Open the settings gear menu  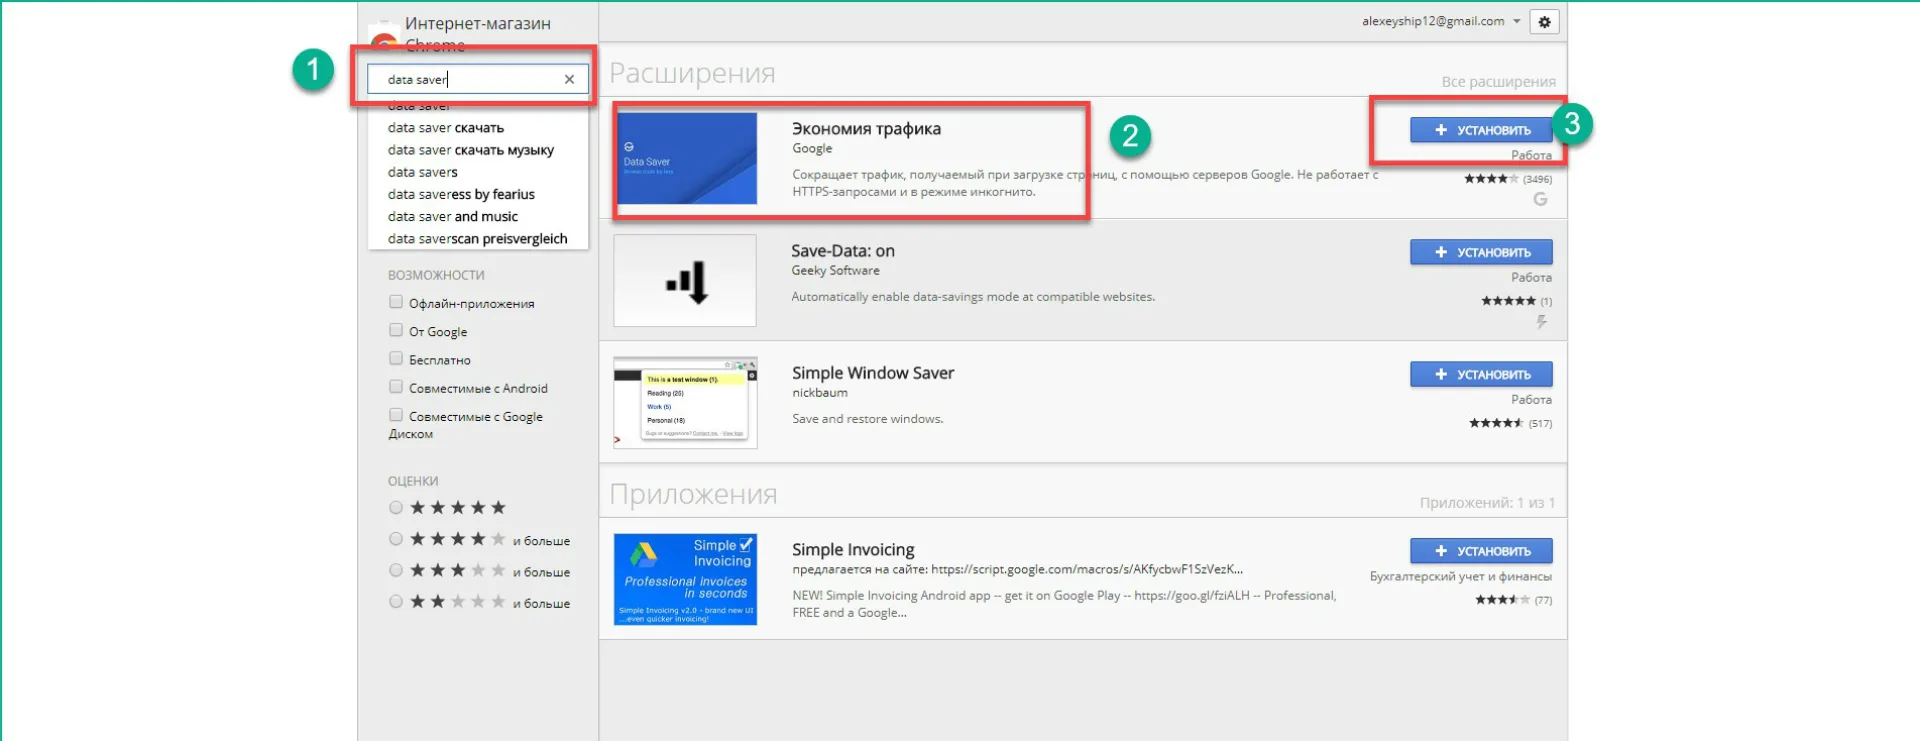pyautogui.click(x=1545, y=22)
